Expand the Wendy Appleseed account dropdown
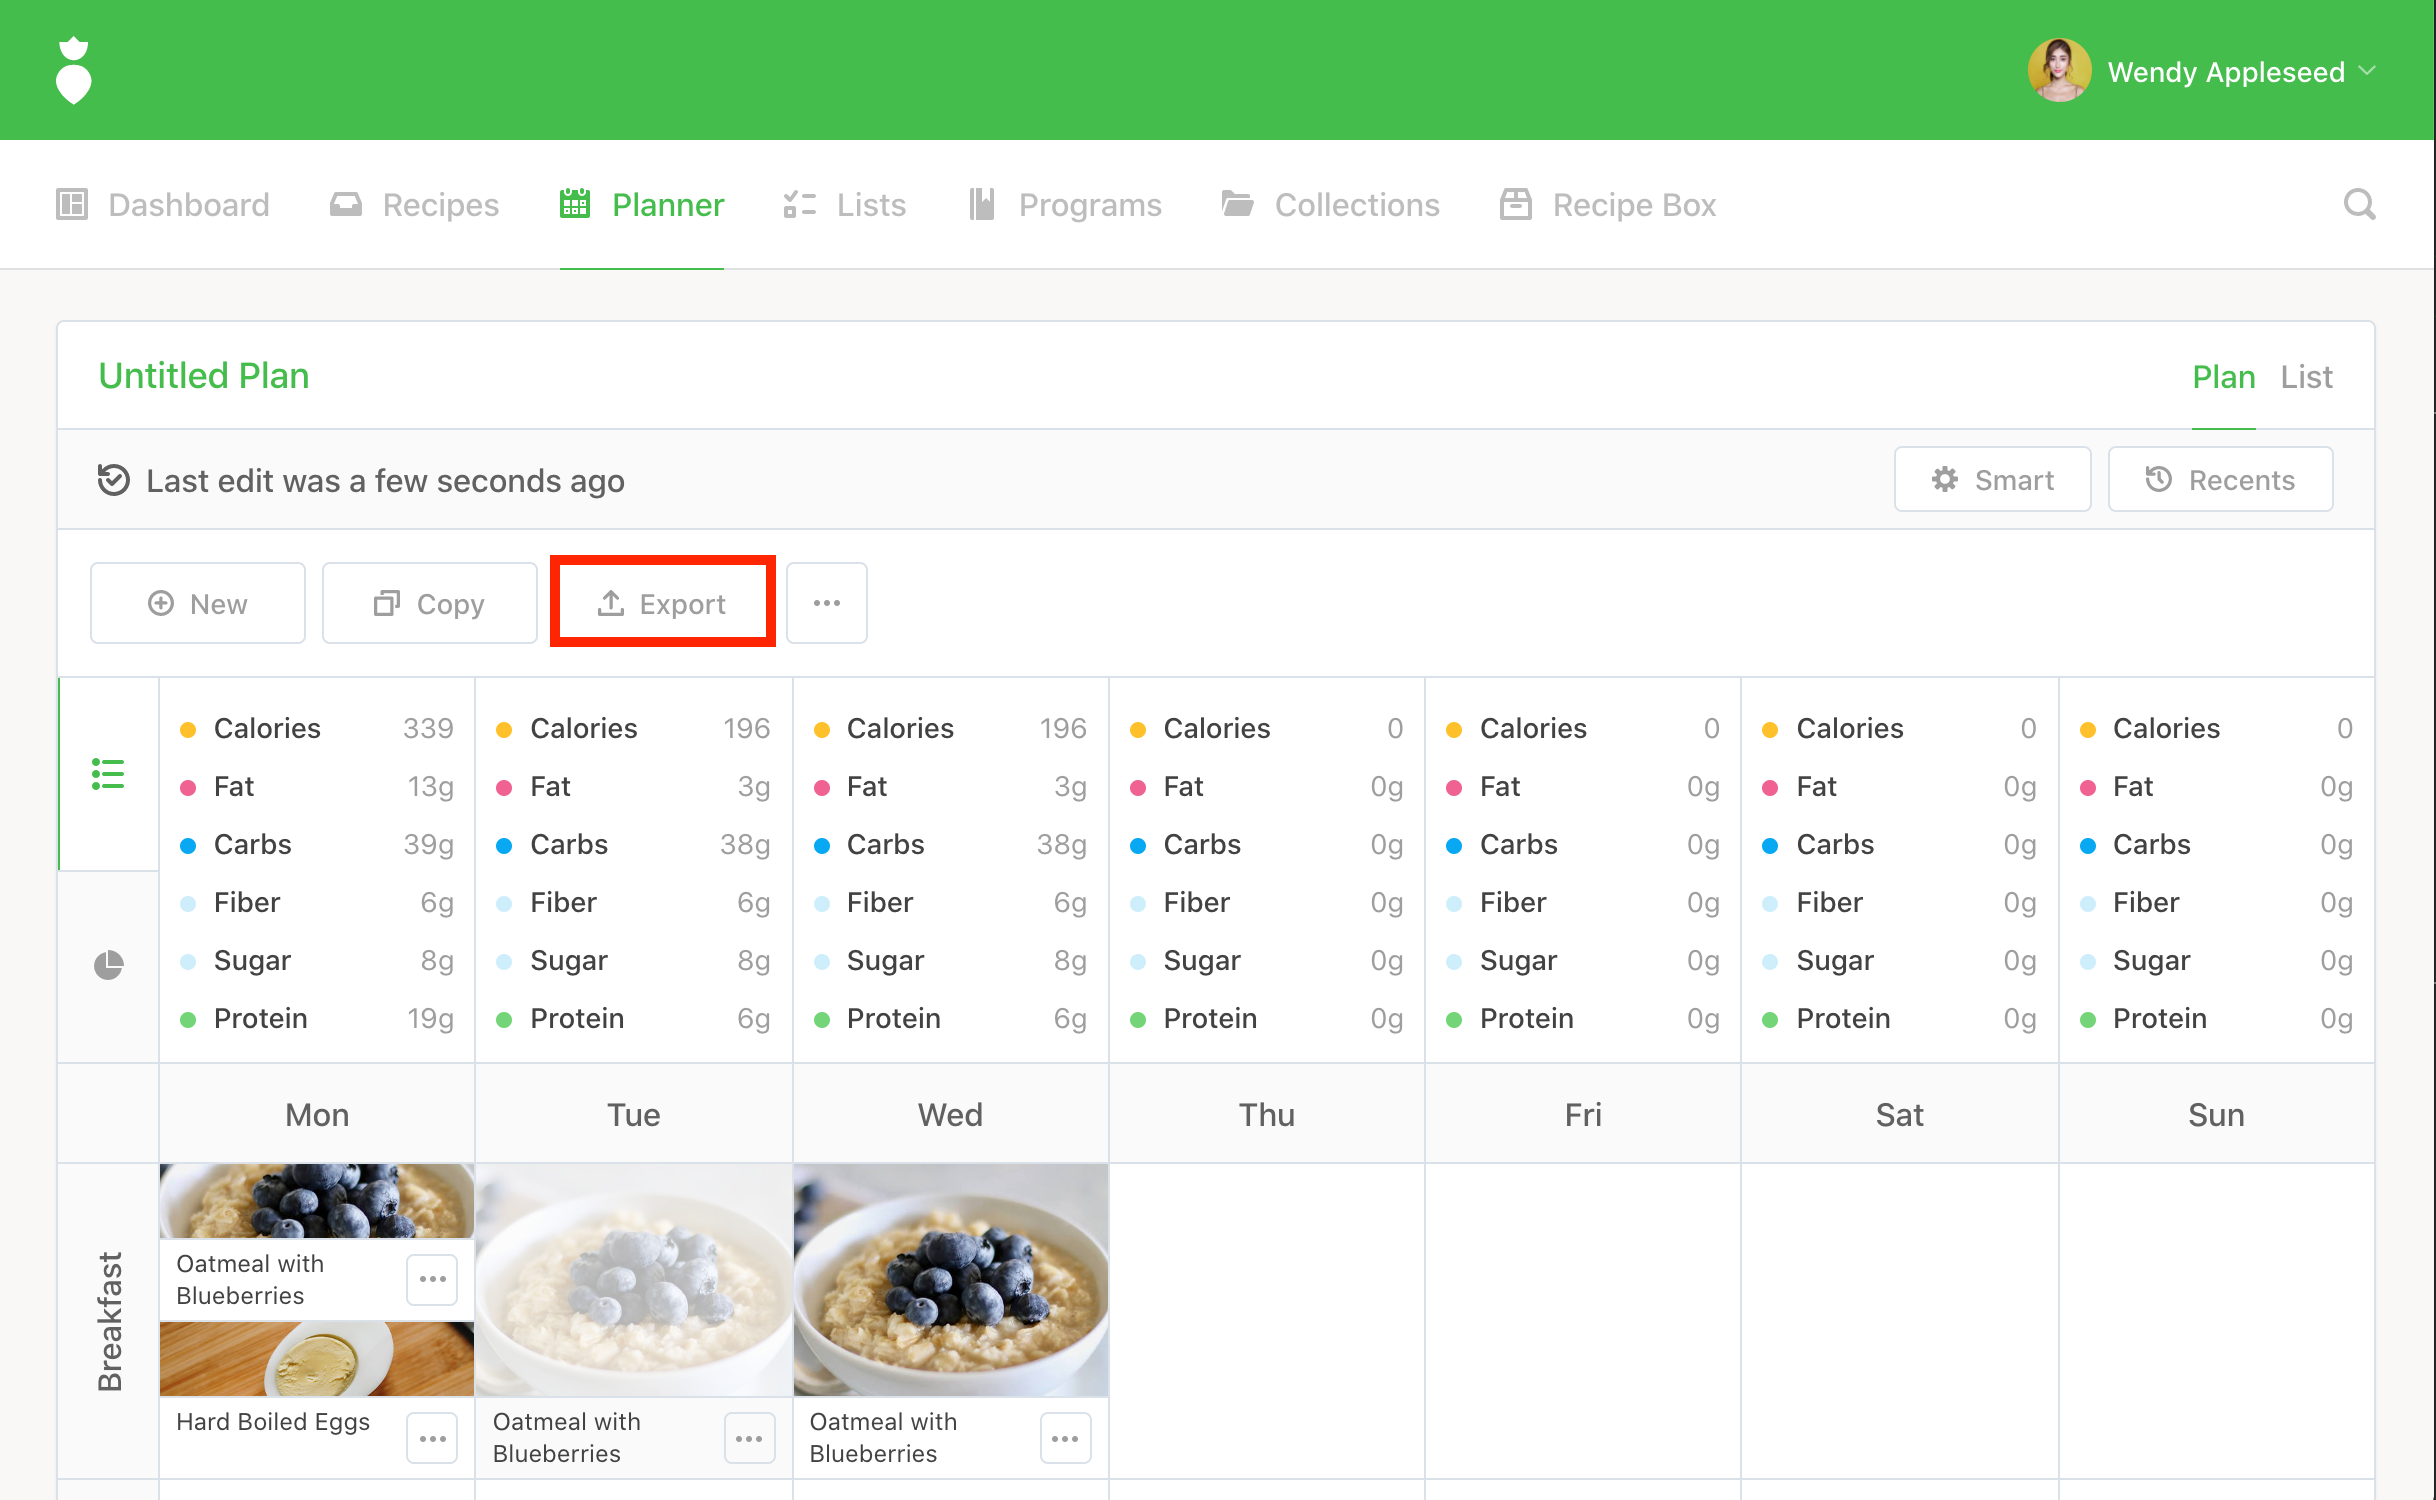Viewport: 2436px width, 1500px height. (2367, 71)
